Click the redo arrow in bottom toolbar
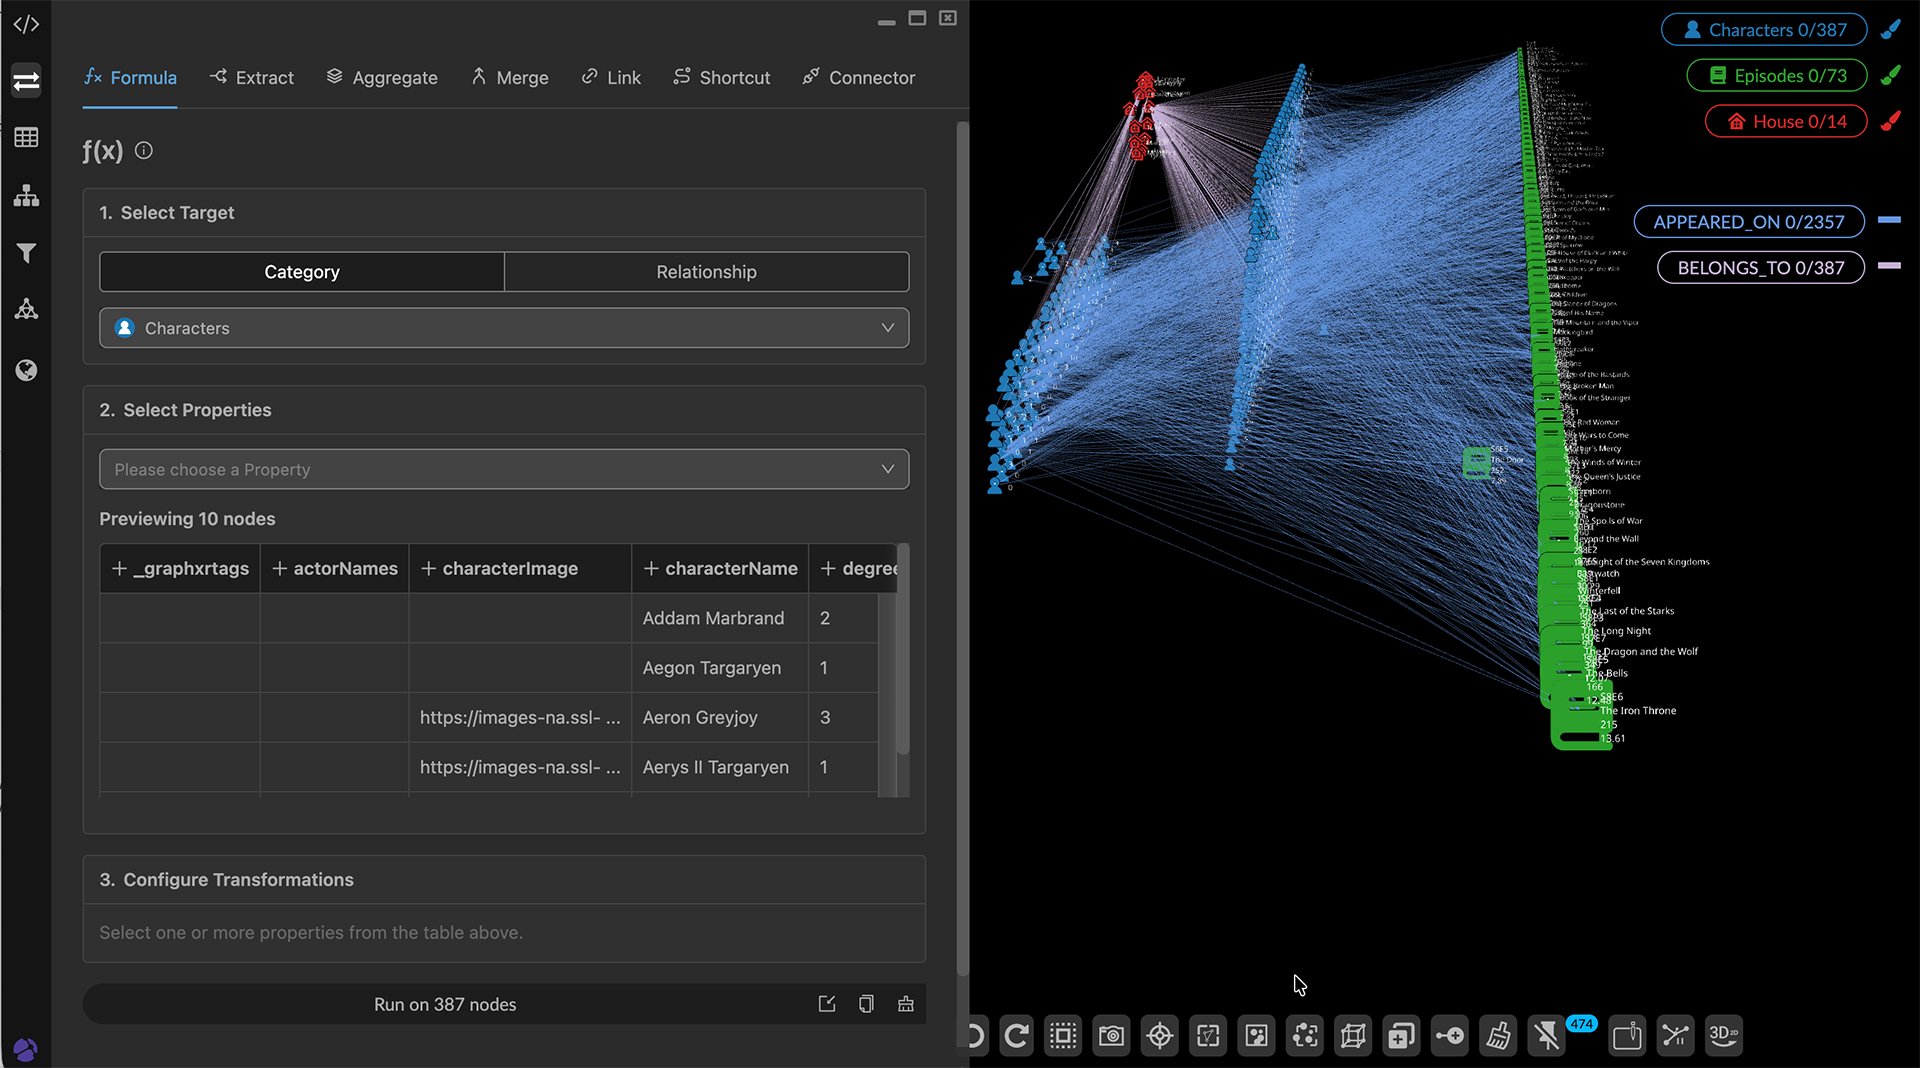The image size is (1920, 1068). point(1016,1036)
